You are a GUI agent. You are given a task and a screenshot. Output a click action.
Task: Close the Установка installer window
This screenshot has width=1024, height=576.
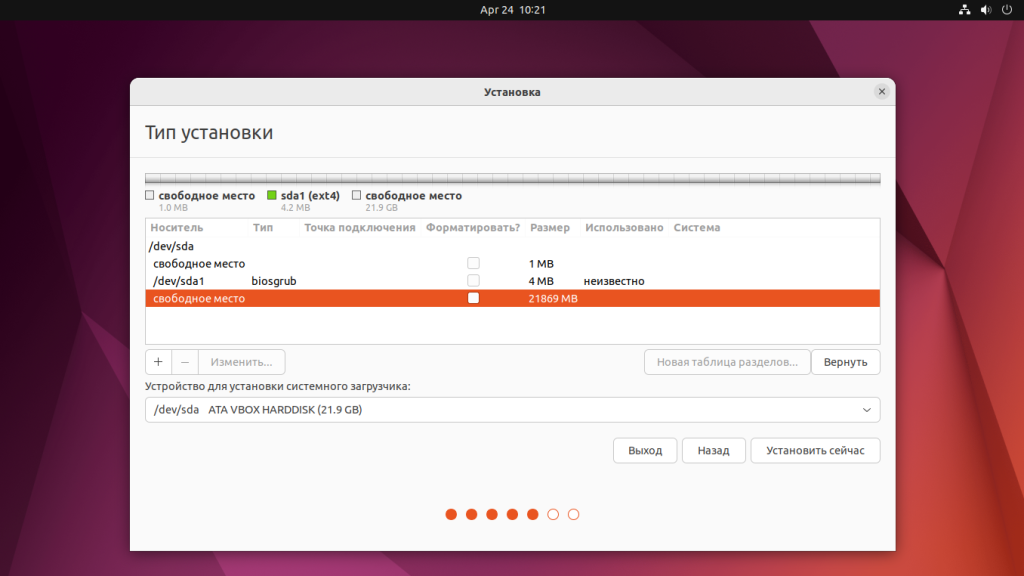881,92
